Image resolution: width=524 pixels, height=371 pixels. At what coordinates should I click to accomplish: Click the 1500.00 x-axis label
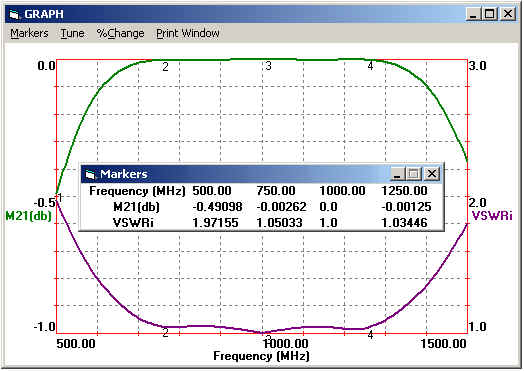click(x=443, y=344)
